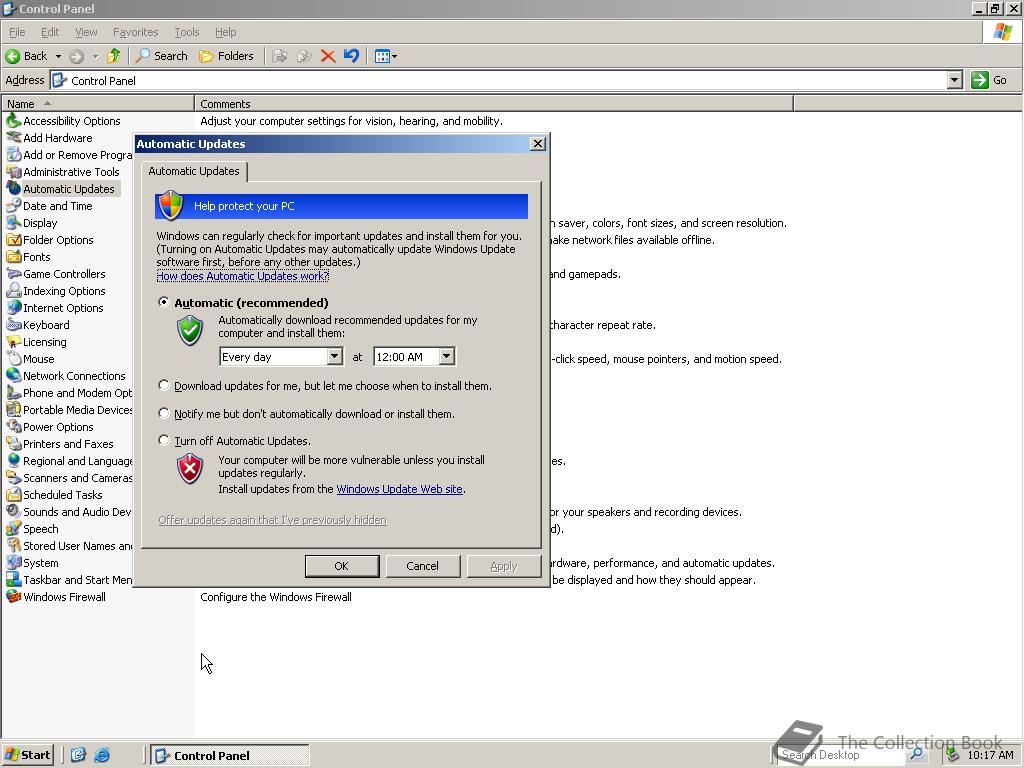Image resolution: width=1024 pixels, height=768 pixels.
Task: Click the Back toolbar button
Action: 26,56
